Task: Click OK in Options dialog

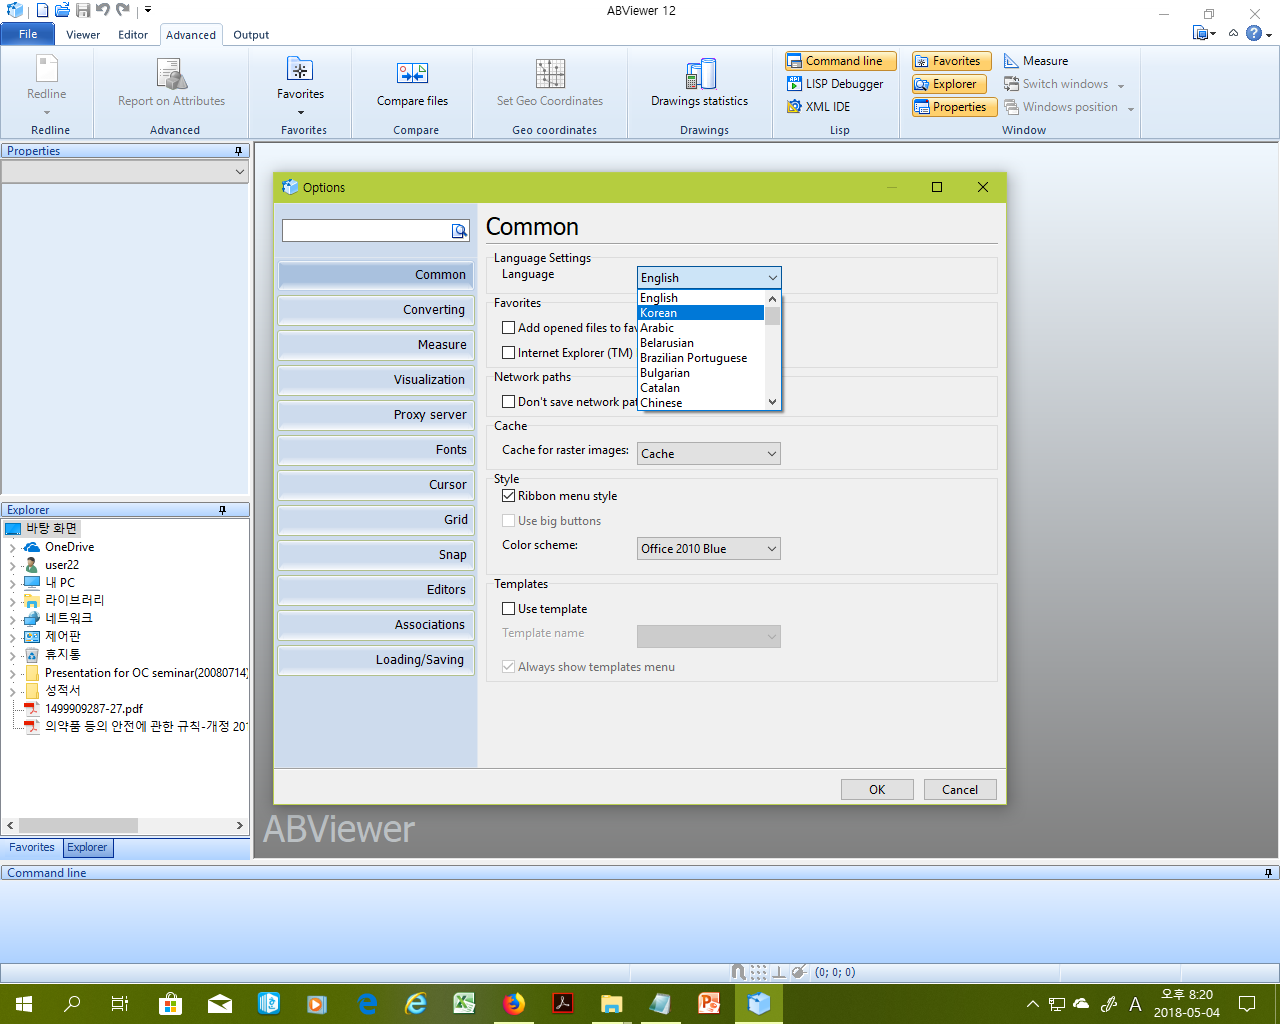Action: click(877, 790)
